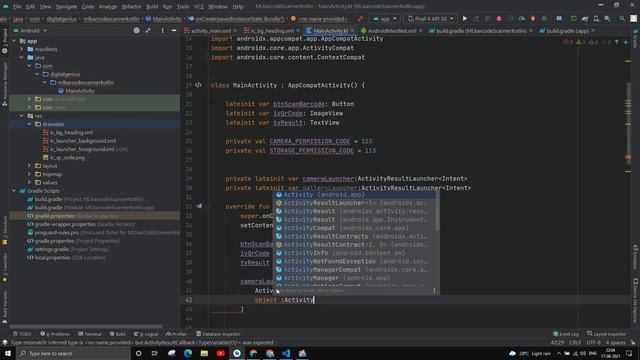Expand the manifests folder
640x360 pixels.
coord(22,49)
